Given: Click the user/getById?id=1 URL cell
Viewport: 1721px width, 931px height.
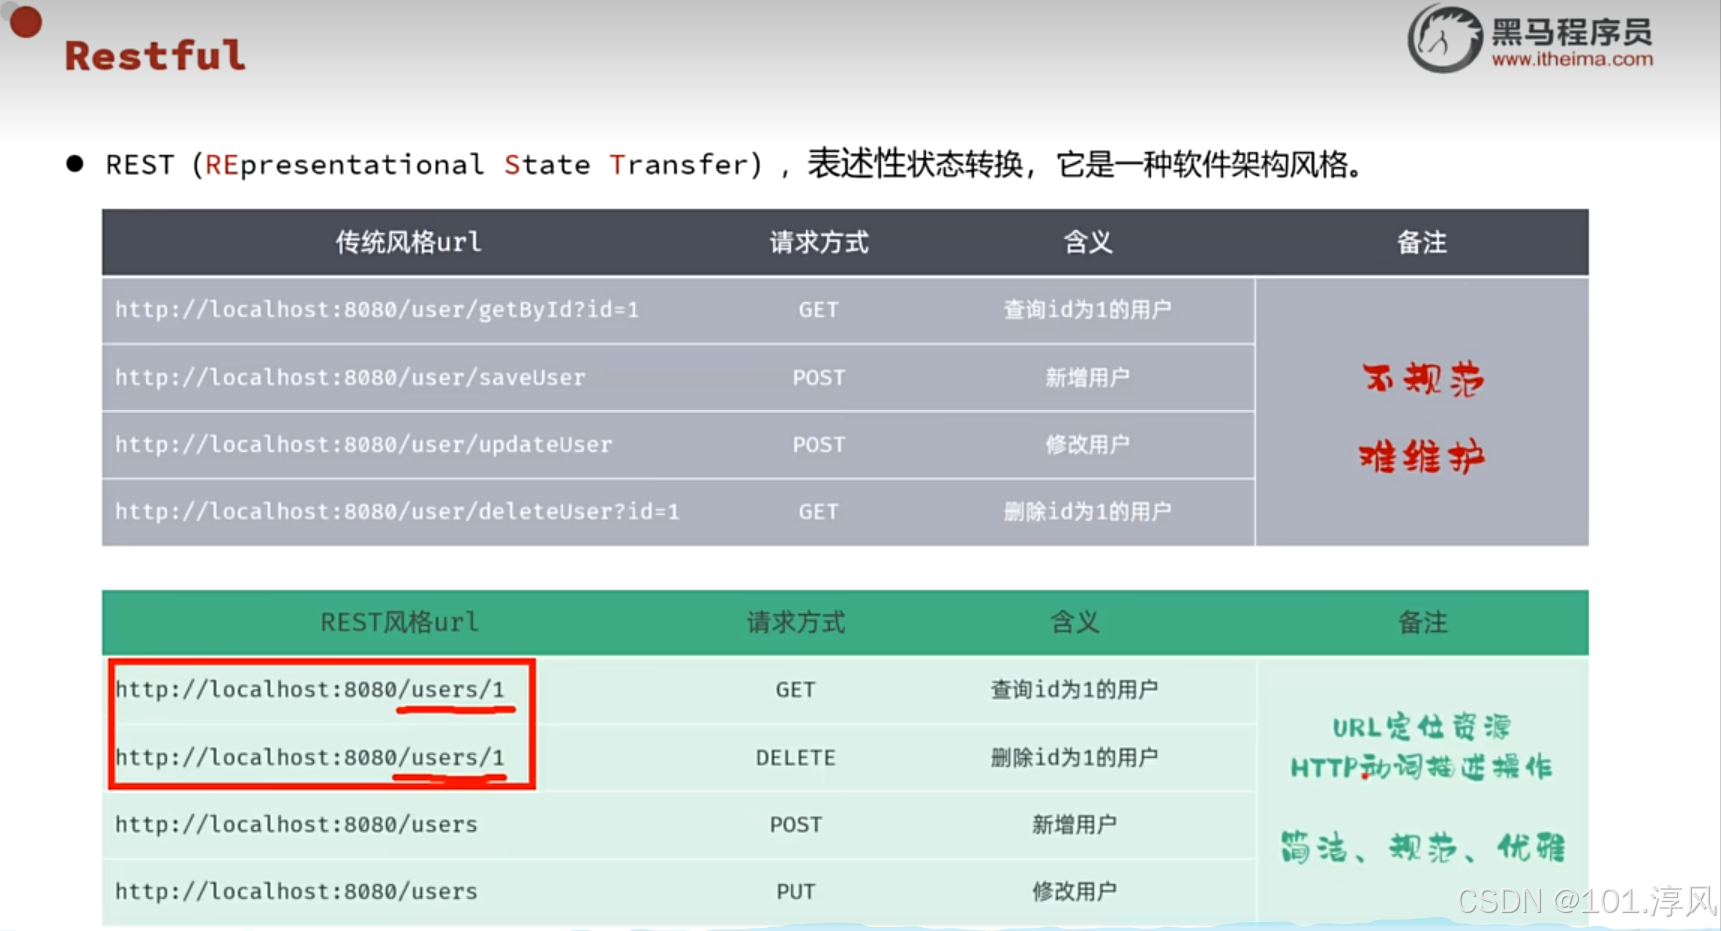Looking at the screenshot, I should tap(377, 310).
